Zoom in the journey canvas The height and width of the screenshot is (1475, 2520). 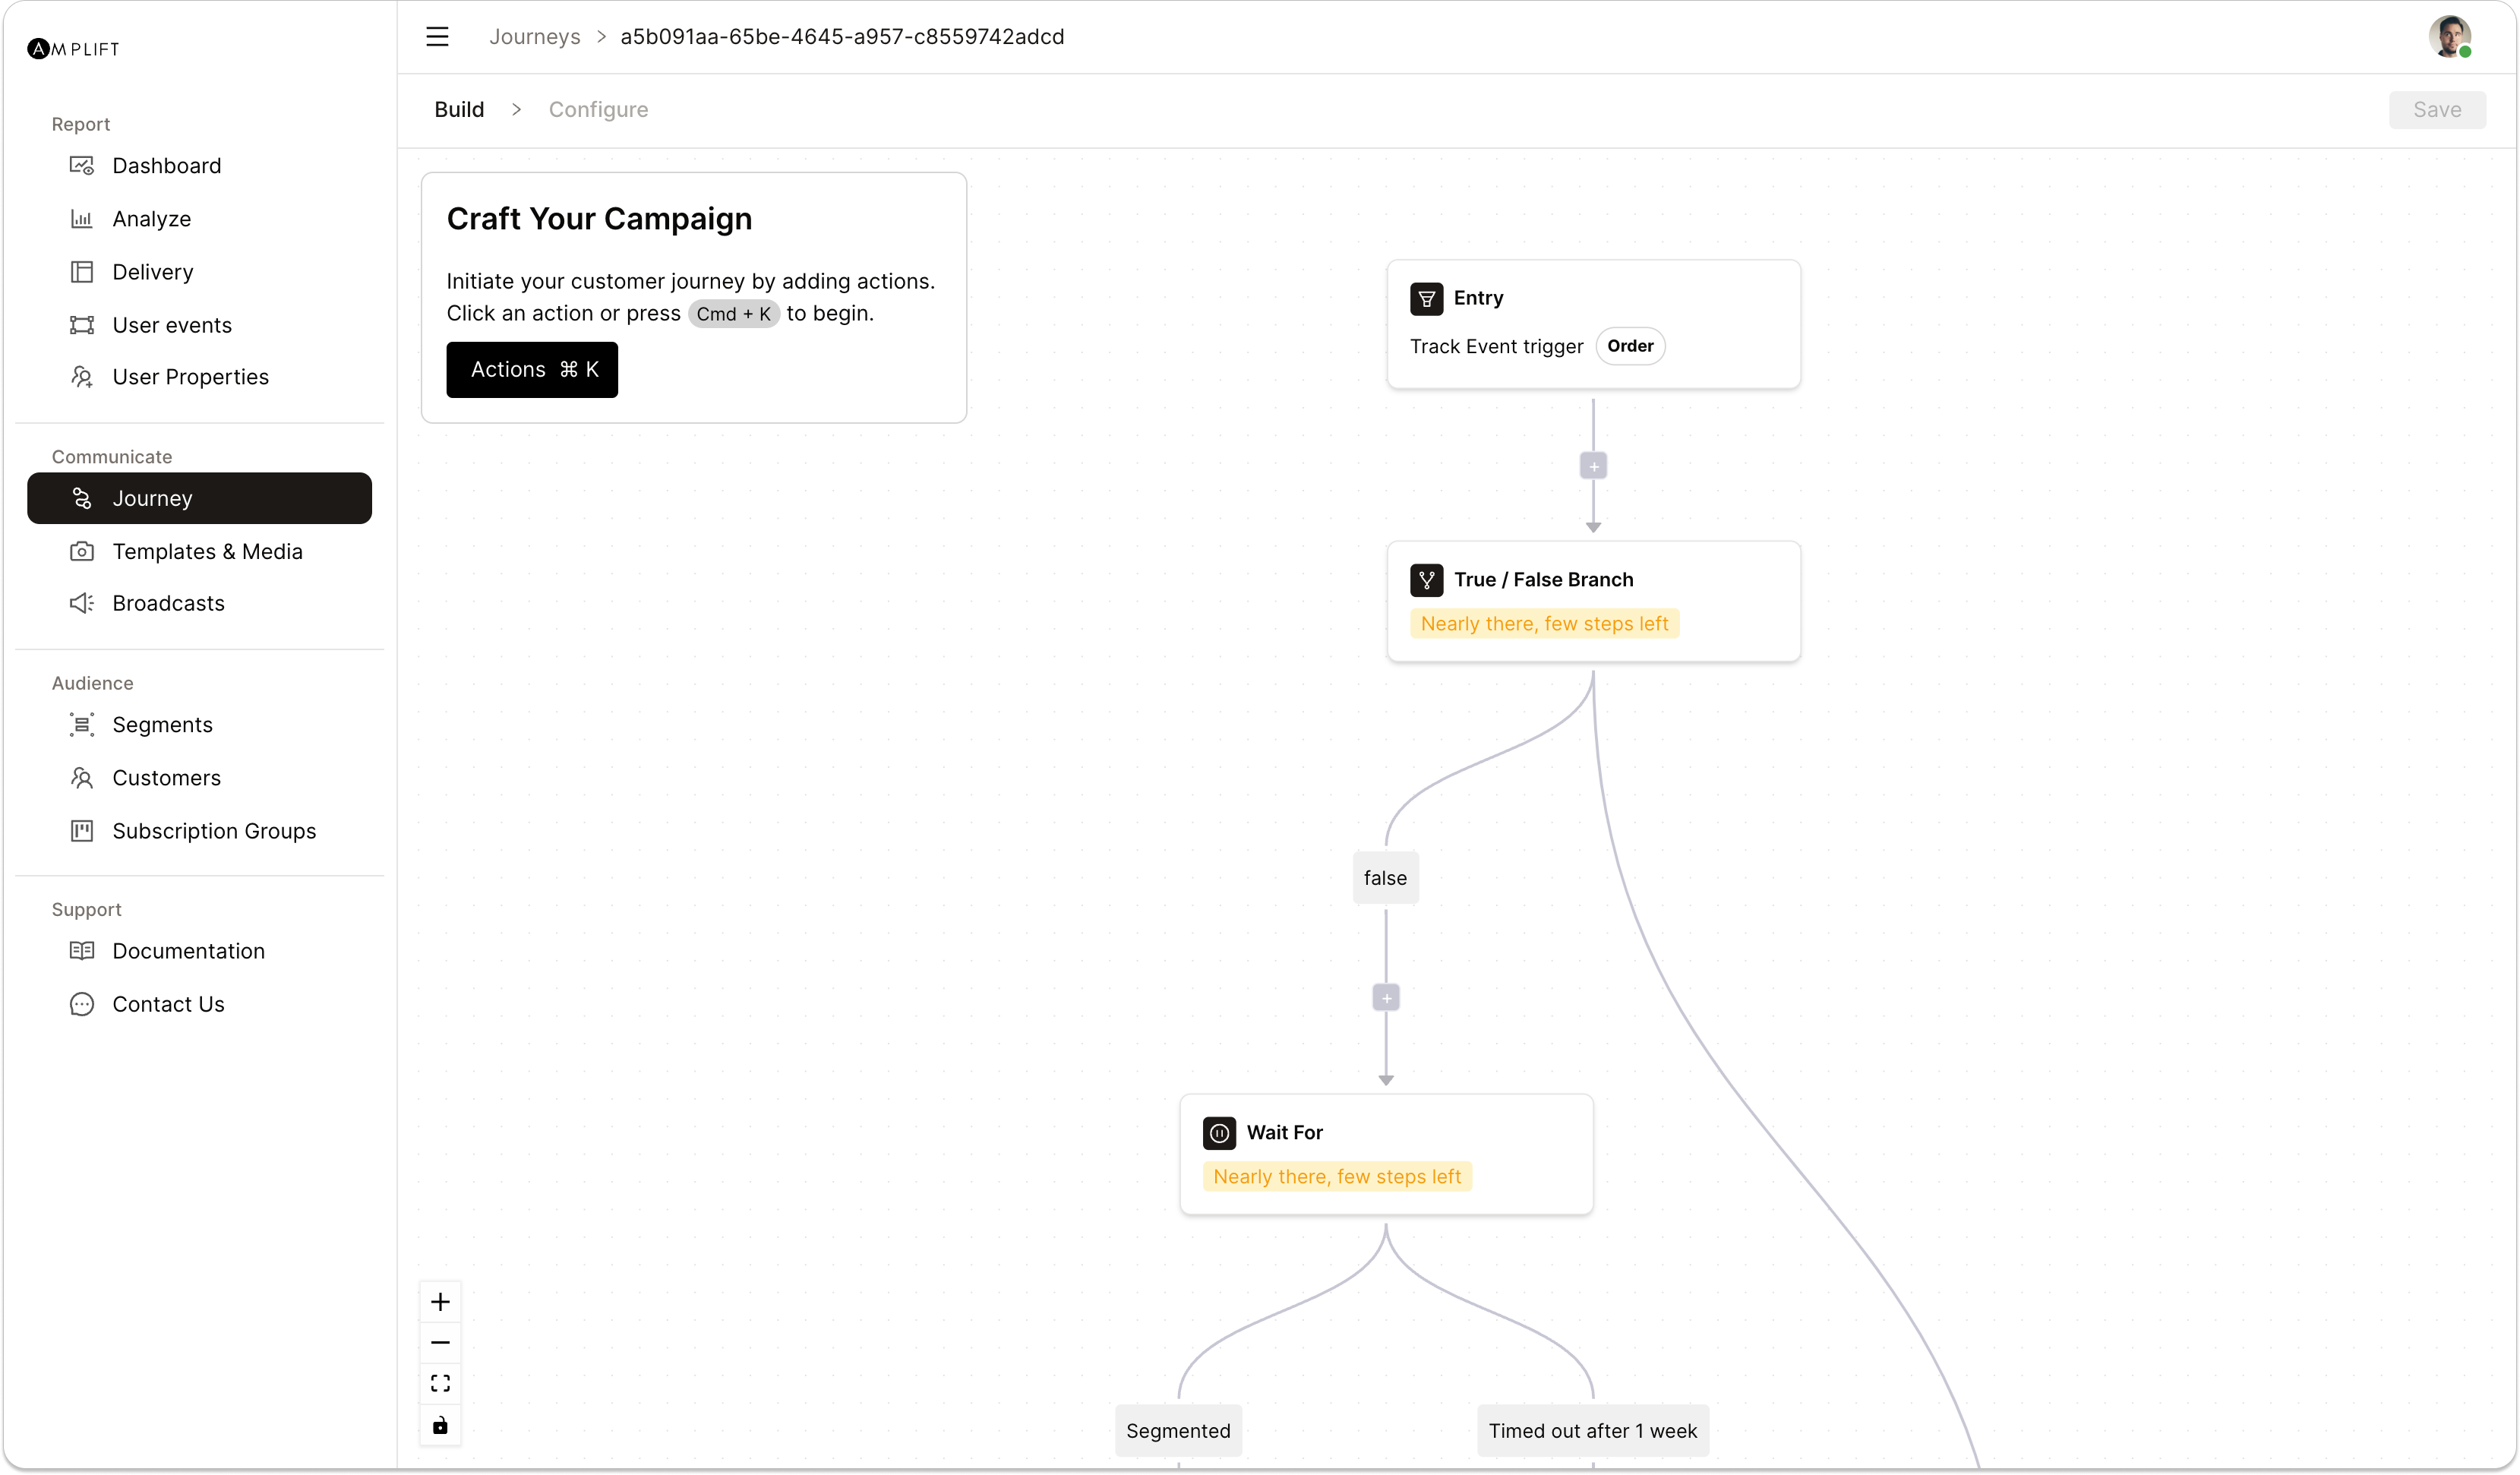tap(440, 1301)
